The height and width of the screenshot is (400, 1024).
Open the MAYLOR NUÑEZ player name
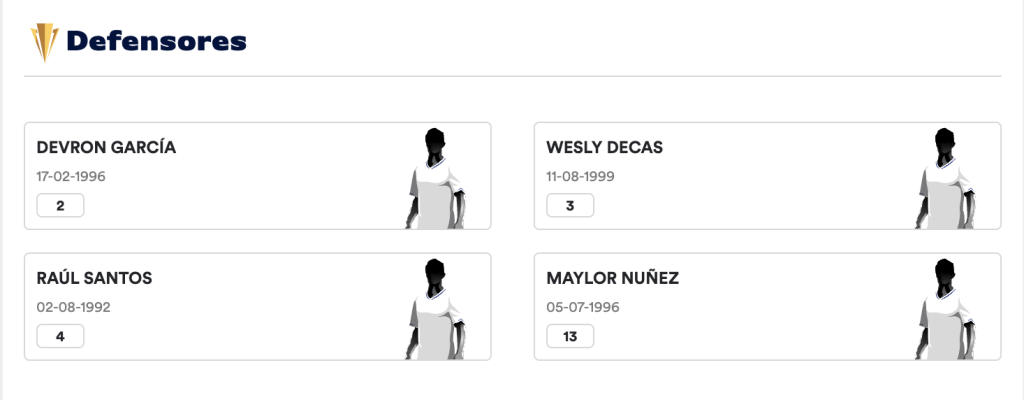(612, 278)
